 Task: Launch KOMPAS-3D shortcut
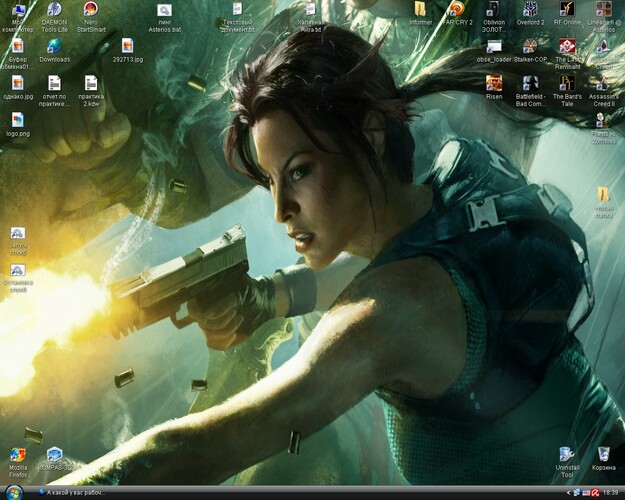pos(54,455)
